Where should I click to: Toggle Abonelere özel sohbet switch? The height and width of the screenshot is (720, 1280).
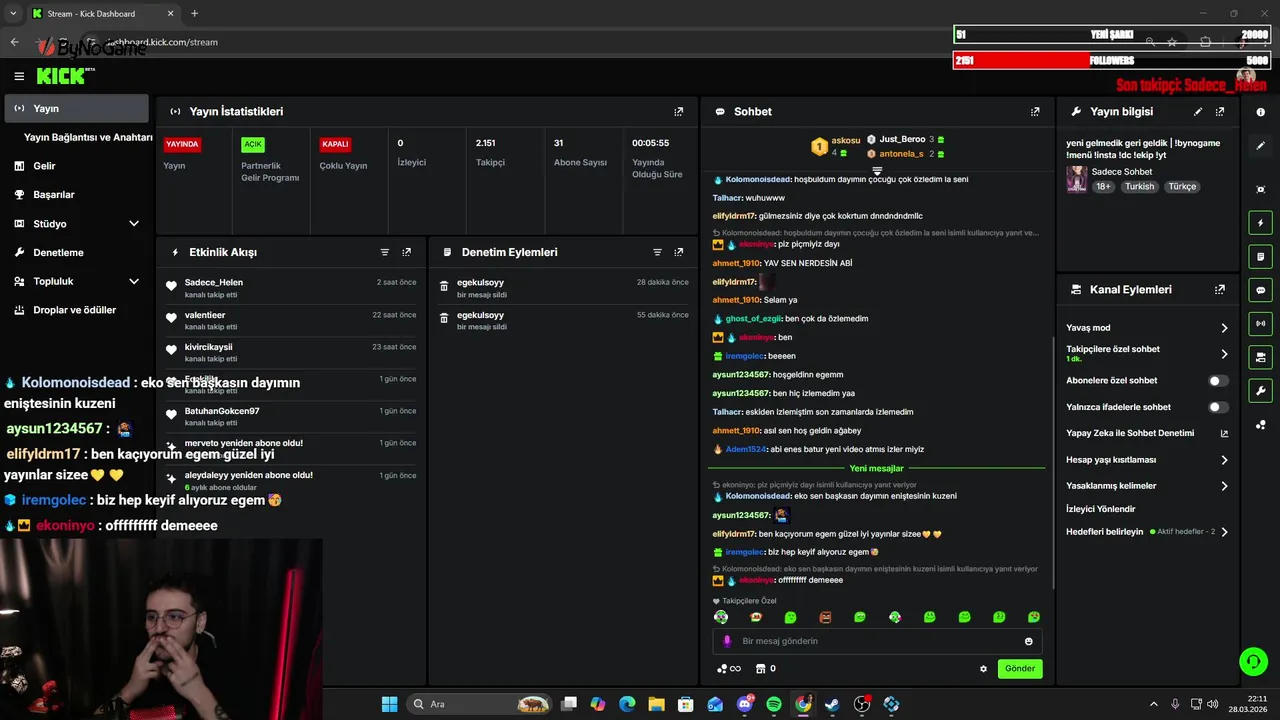tap(1218, 381)
